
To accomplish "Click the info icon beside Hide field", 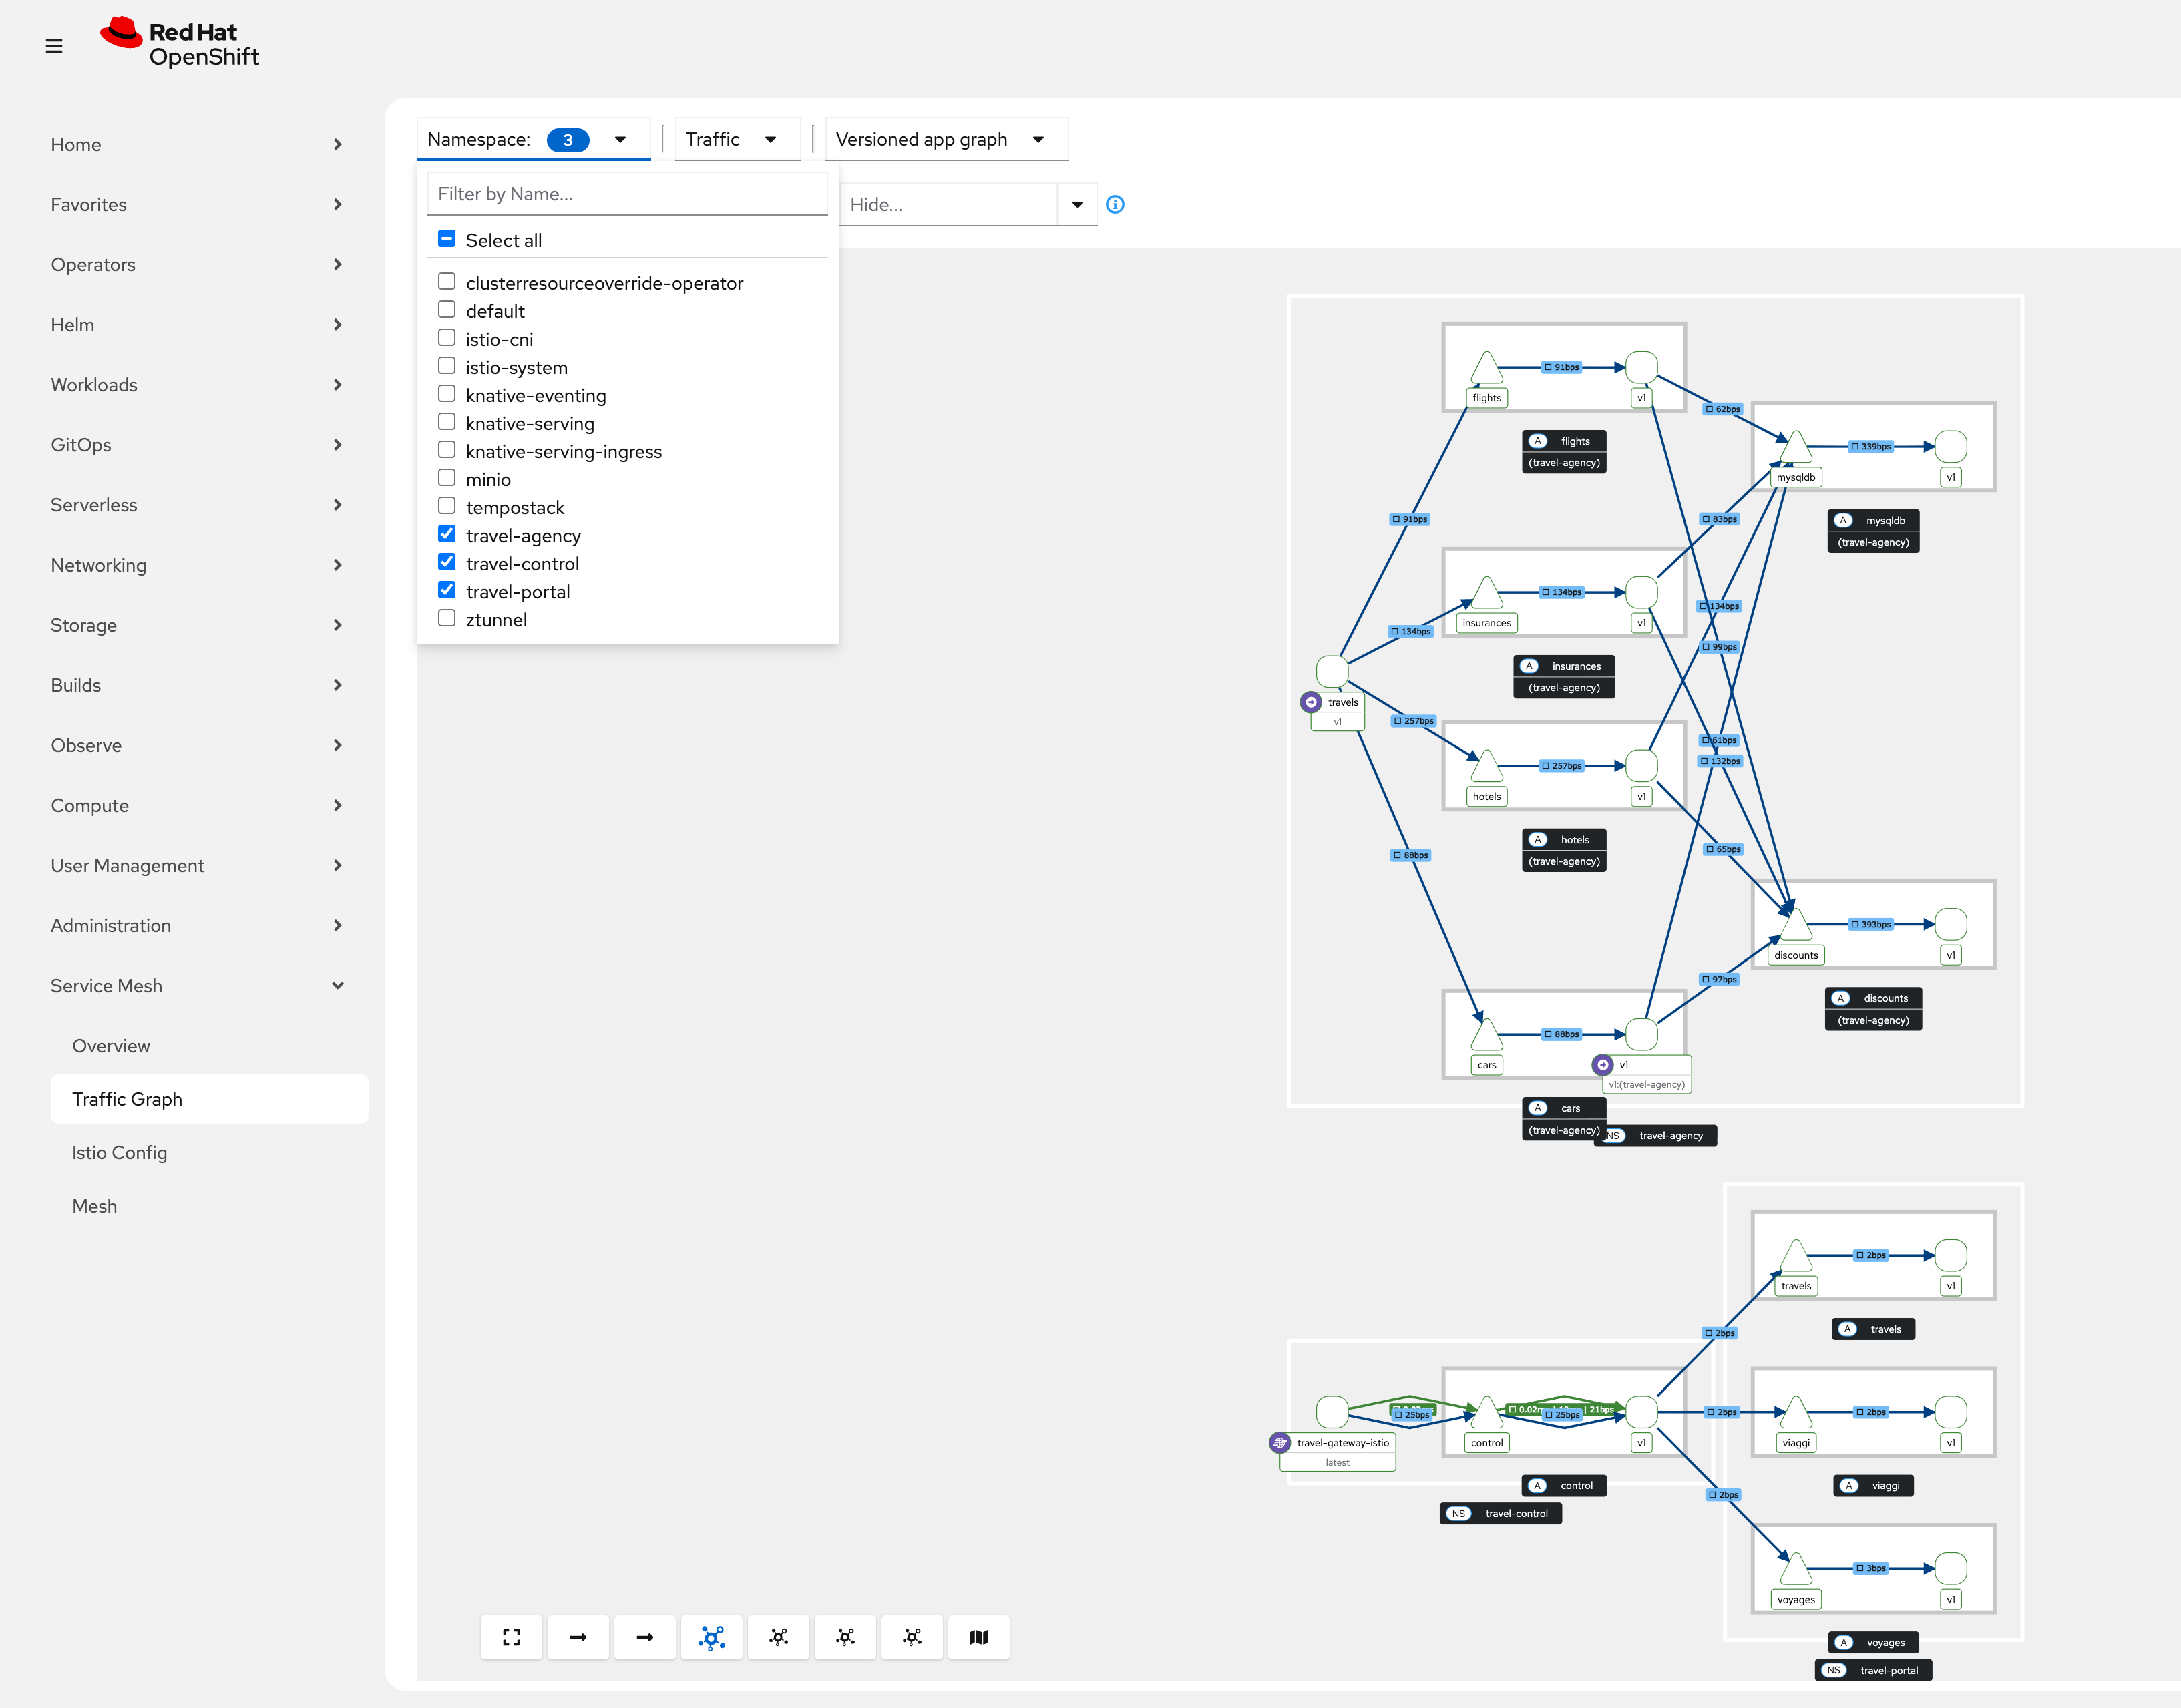I will [1115, 204].
